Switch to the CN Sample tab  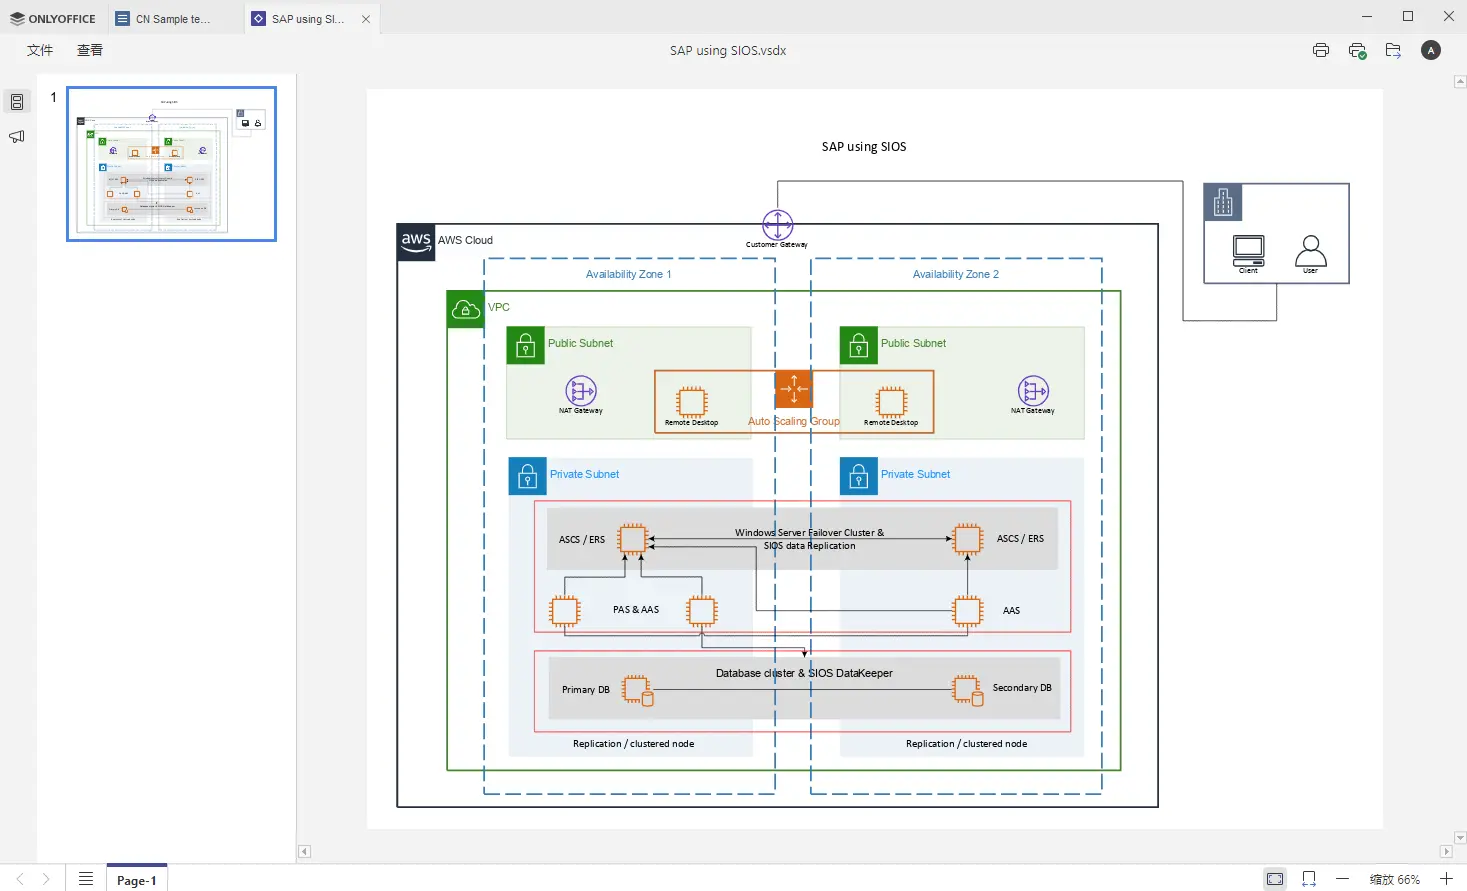tap(173, 18)
